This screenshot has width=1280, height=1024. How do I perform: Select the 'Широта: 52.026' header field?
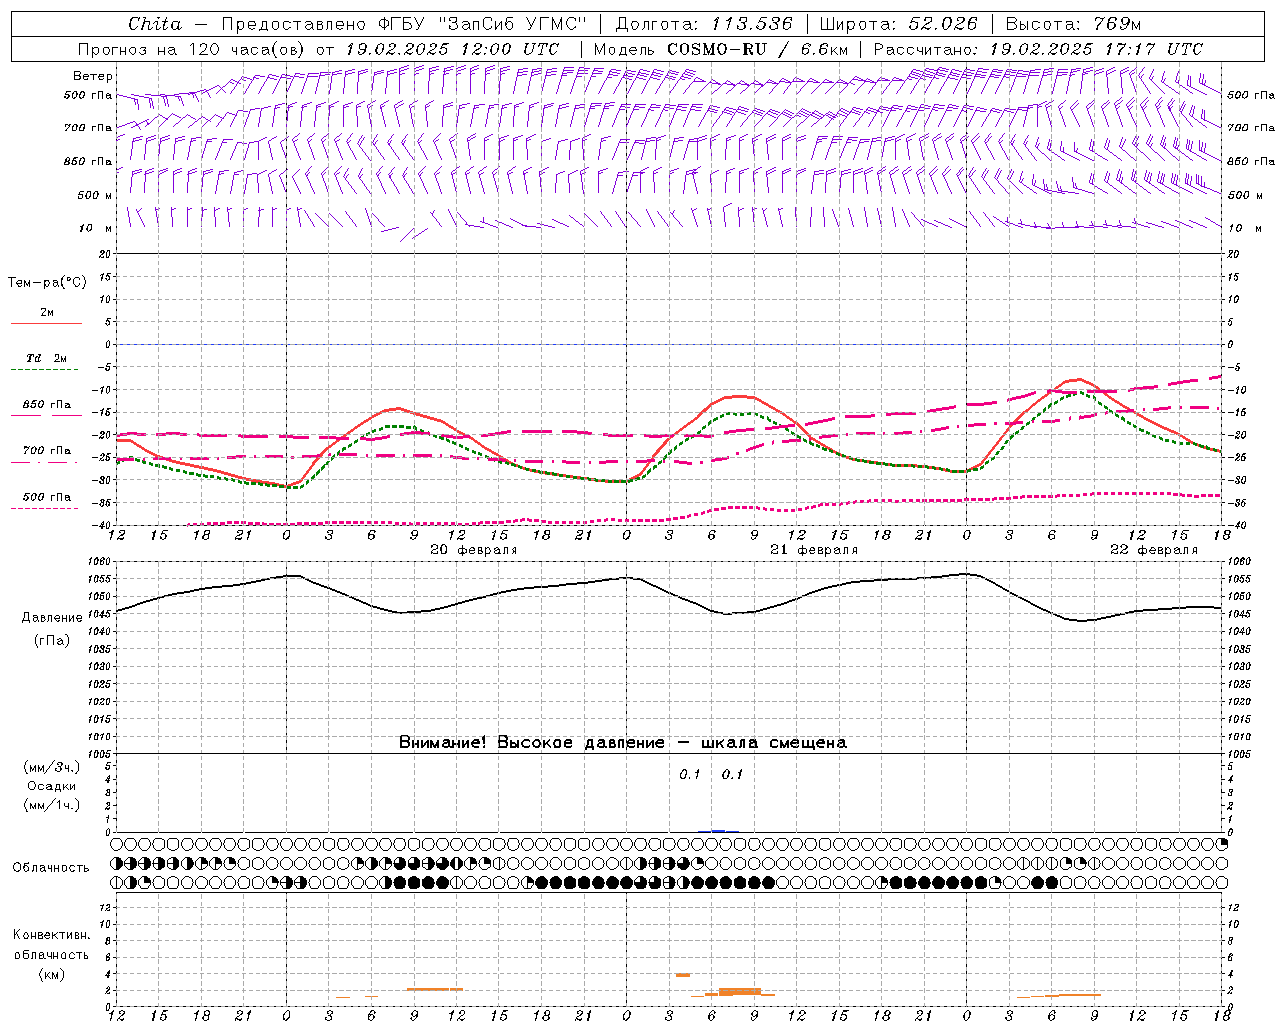pyautogui.click(x=898, y=24)
